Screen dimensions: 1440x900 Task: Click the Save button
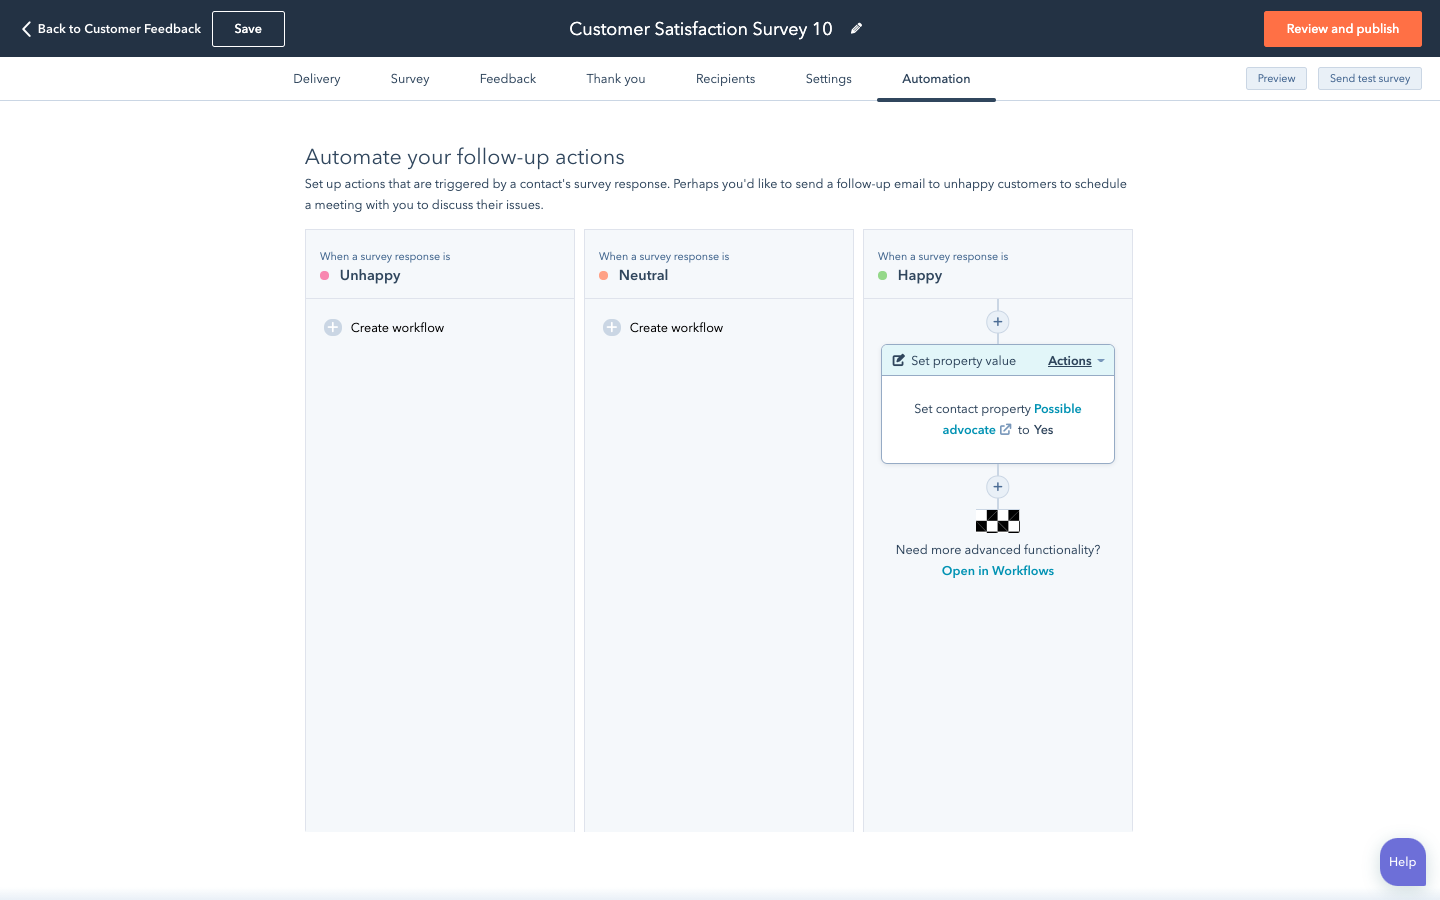[248, 29]
